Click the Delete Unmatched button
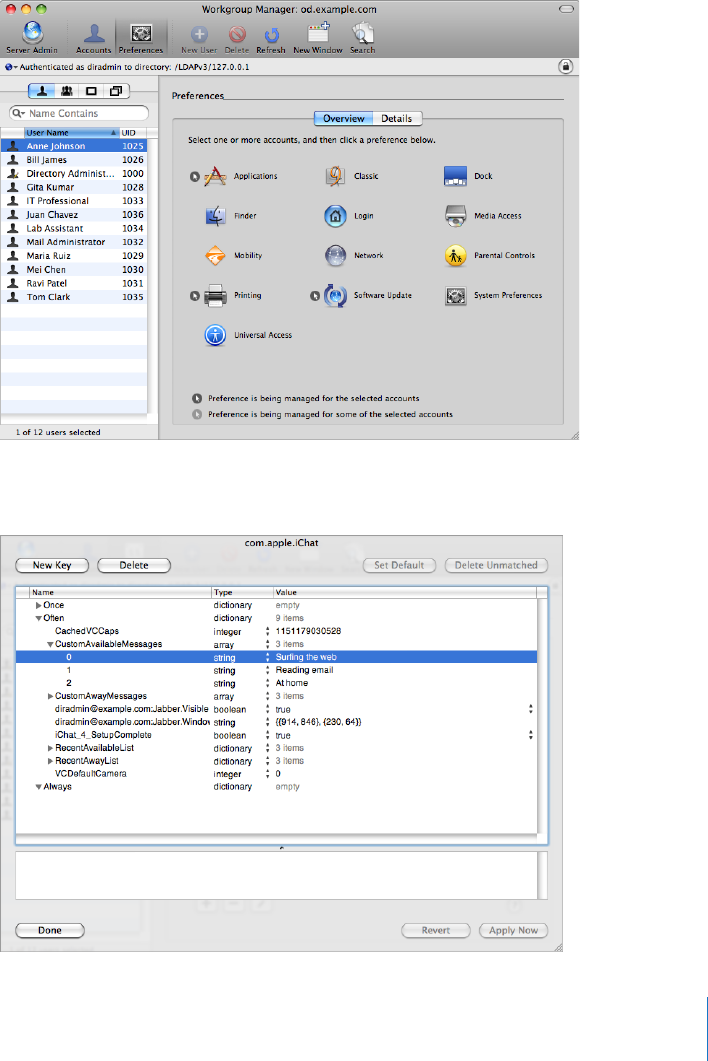 pos(496,565)
